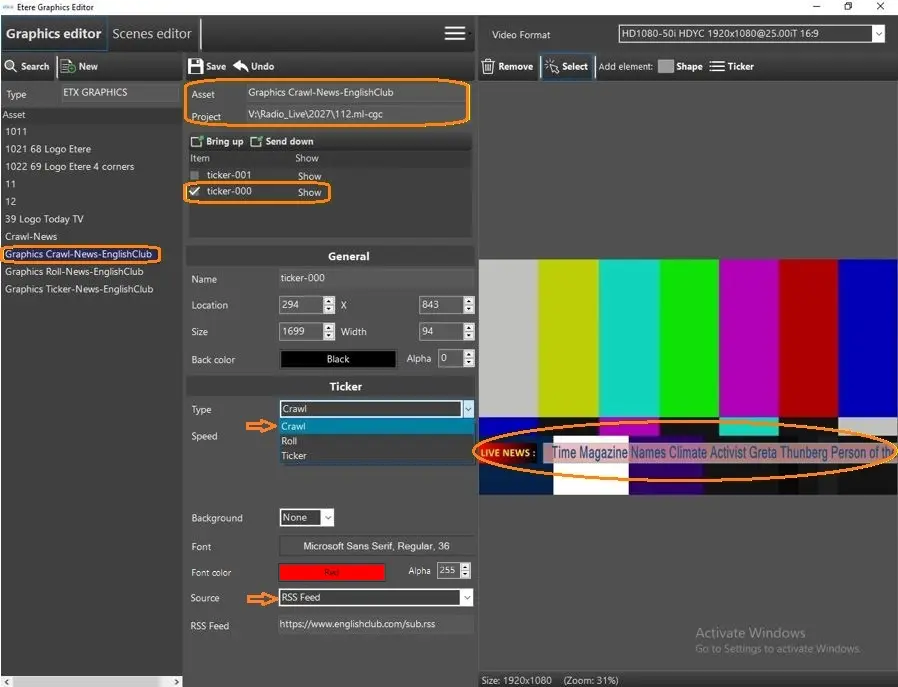Toggle the ticker-000 checkbox
Viewport: 898px width, 687px height.
pyautogui.click(x=195, y=191)
